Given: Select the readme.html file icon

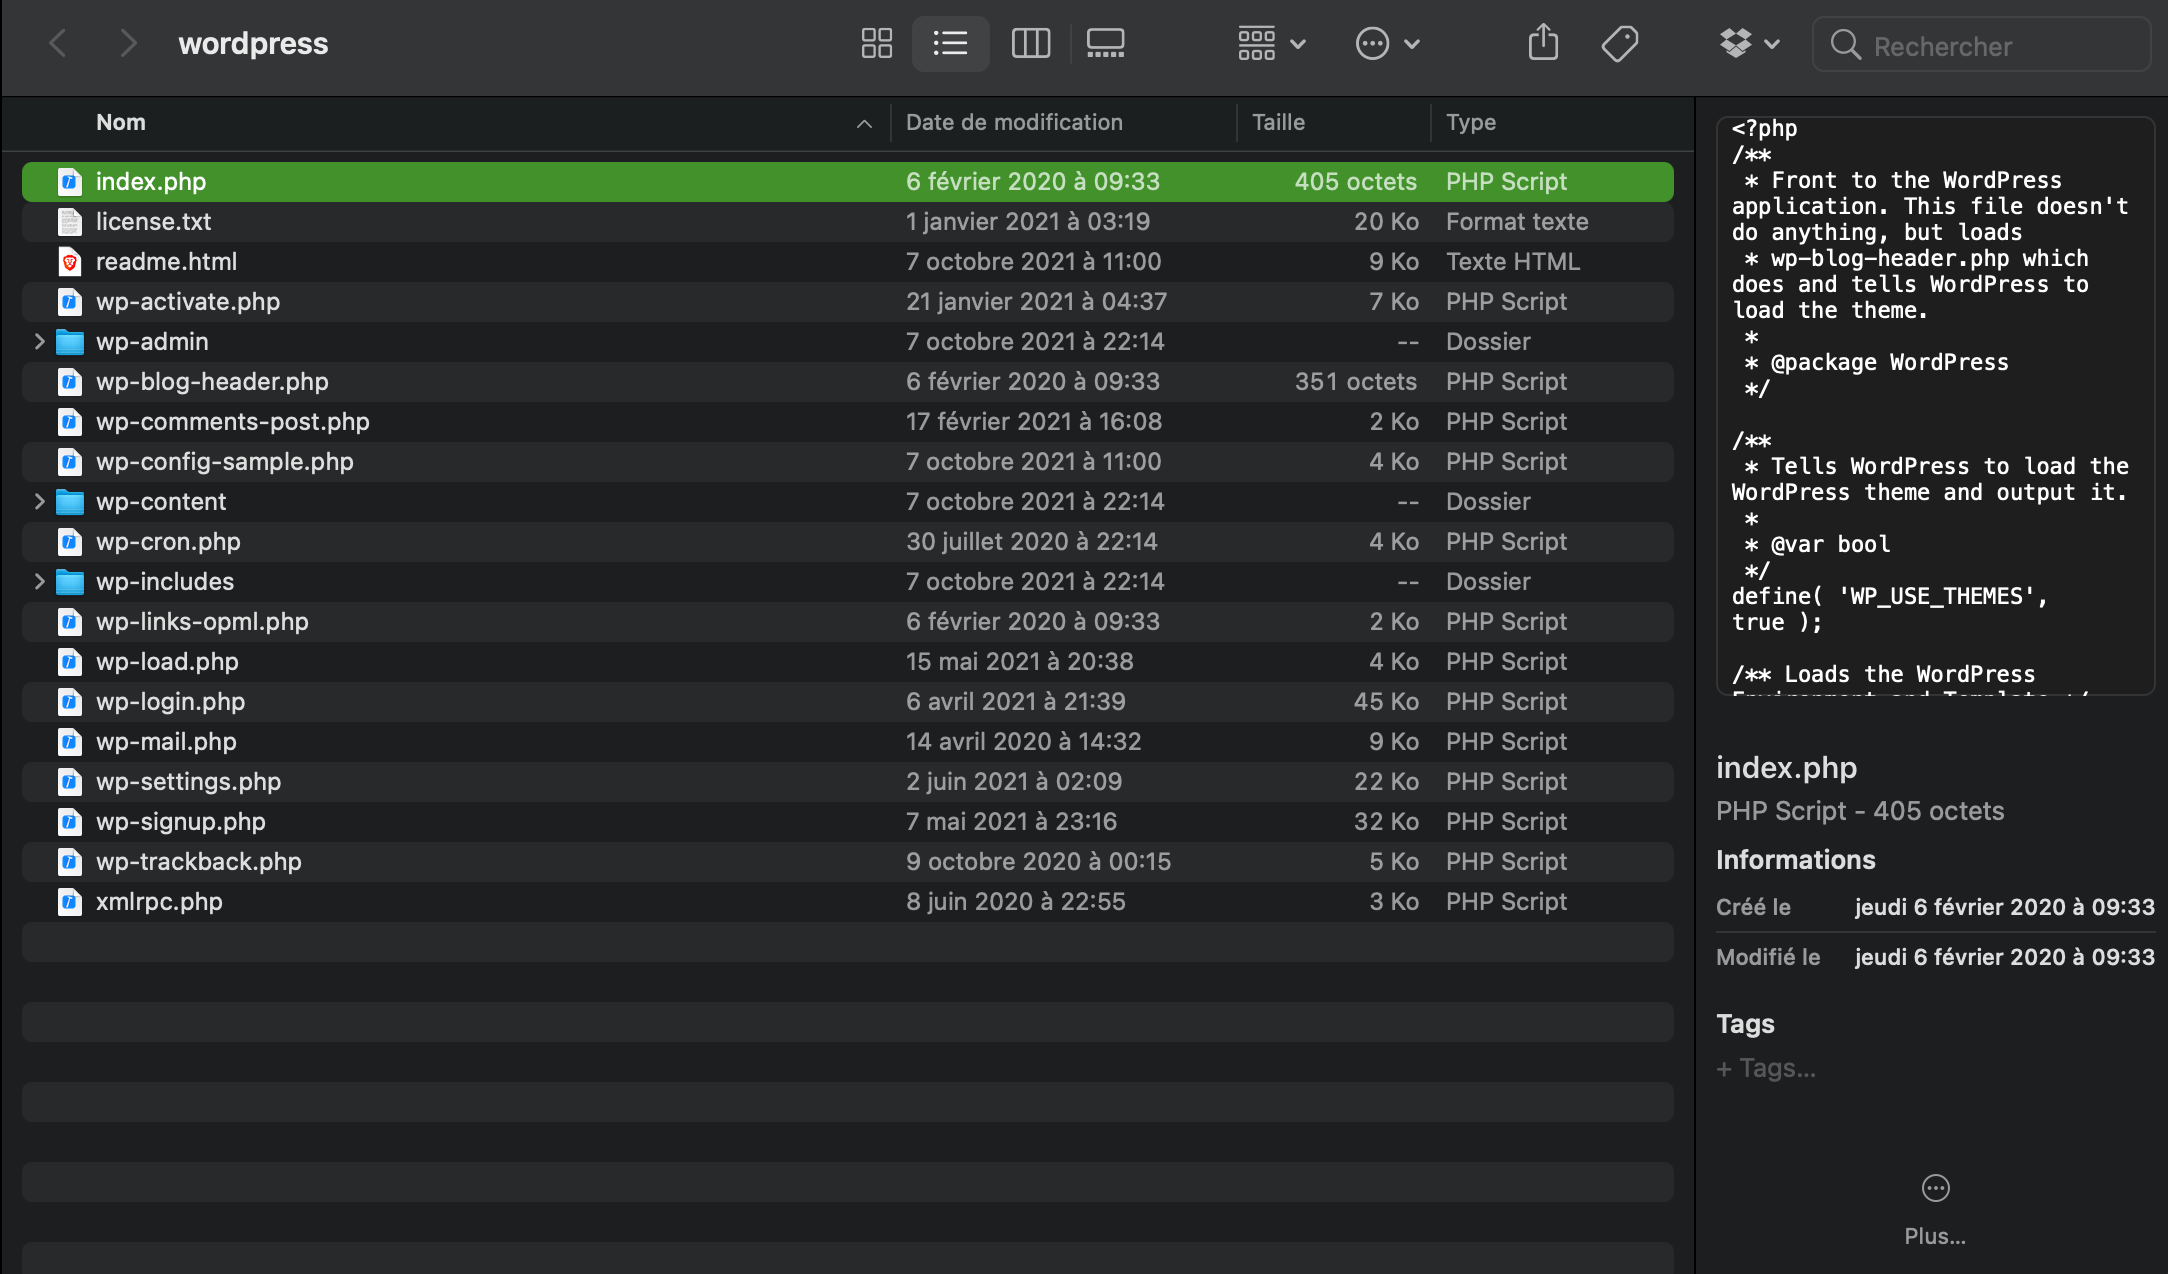Looking at the screenshot, I should click(x=69, y=261).
